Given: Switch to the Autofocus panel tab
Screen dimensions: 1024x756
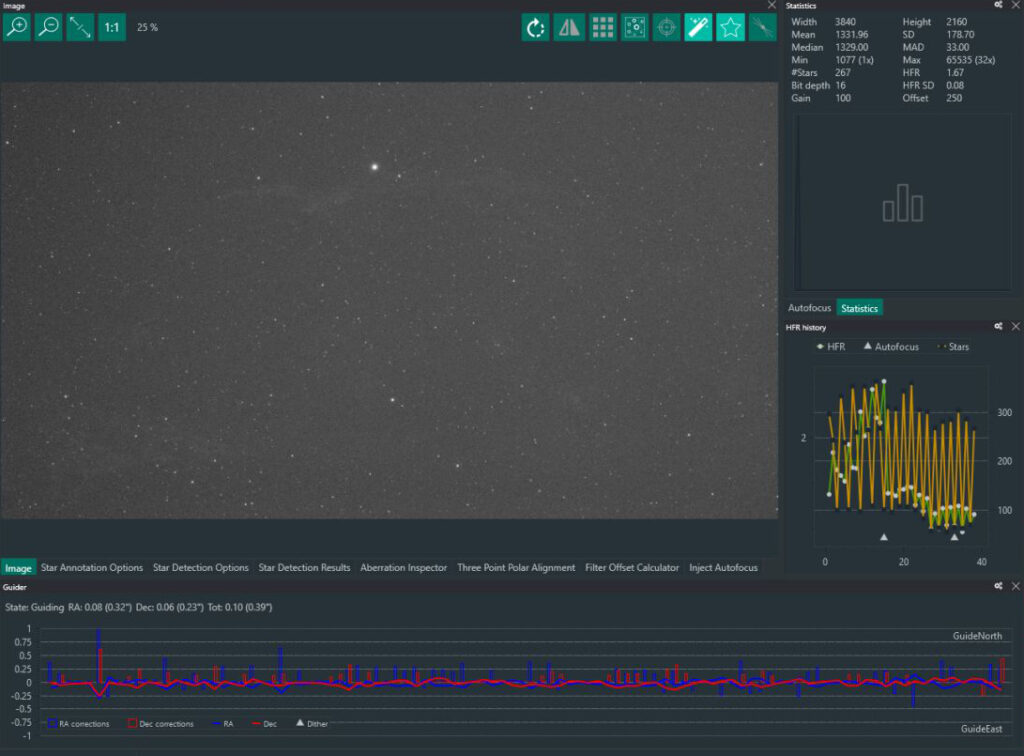Looking at the screenshot, I should tap(809, 308).
